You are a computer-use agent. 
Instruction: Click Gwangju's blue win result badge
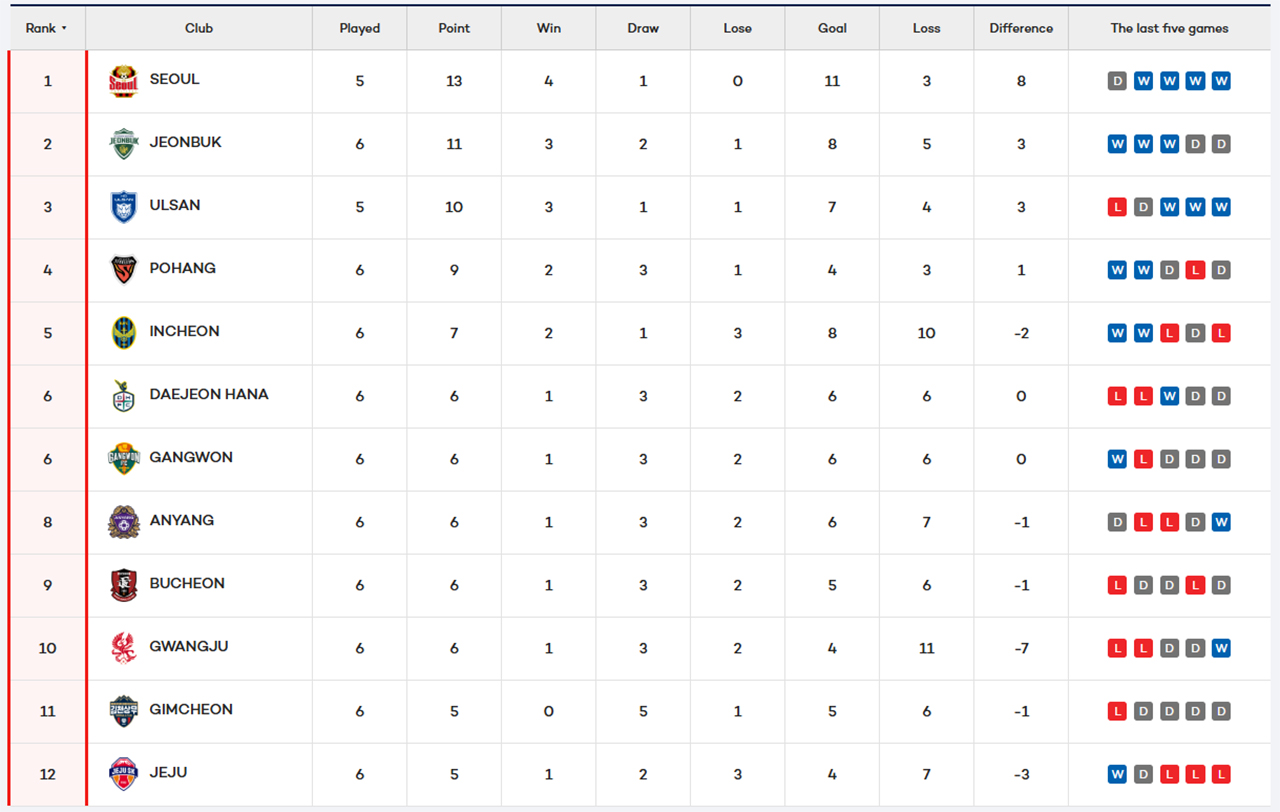1221,648
